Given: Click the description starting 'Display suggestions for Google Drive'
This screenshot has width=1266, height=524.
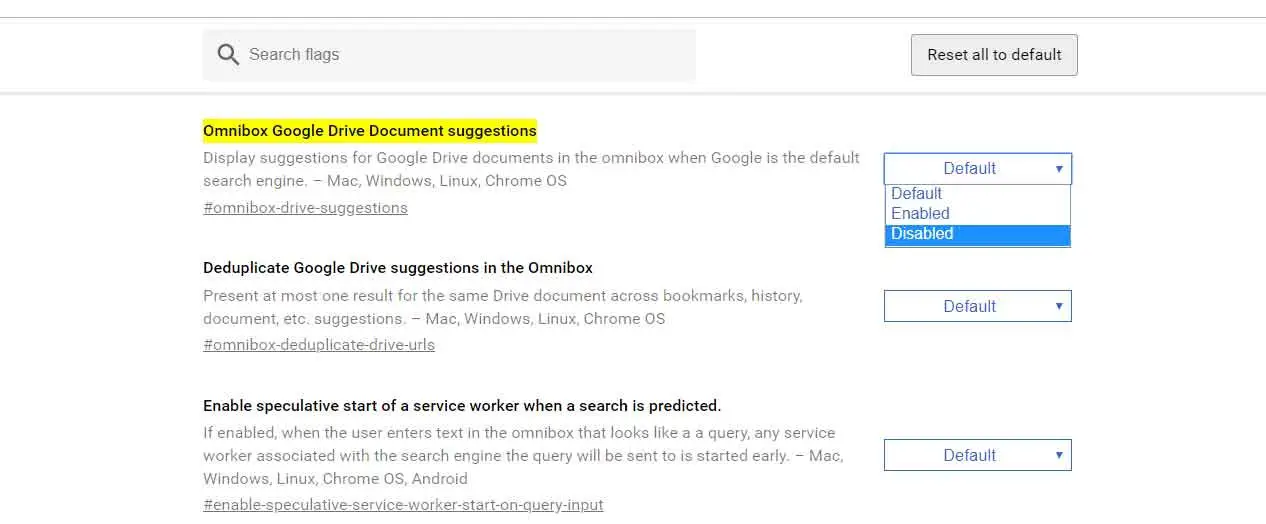Looking at the screenshot, I should tap(531, 169).
